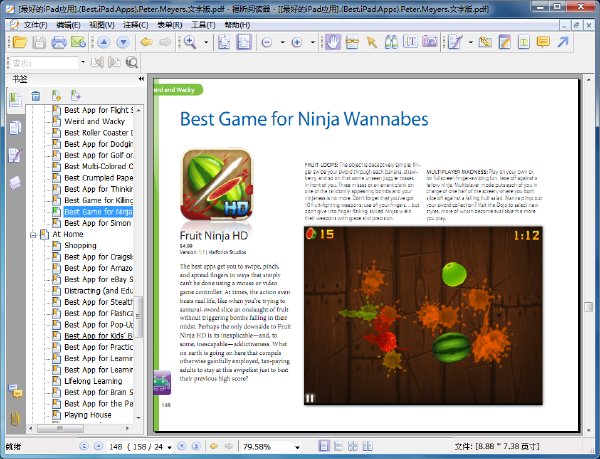Open annotation tool dropdown arrow
The image size is (600, 459).
pos(470,42)
